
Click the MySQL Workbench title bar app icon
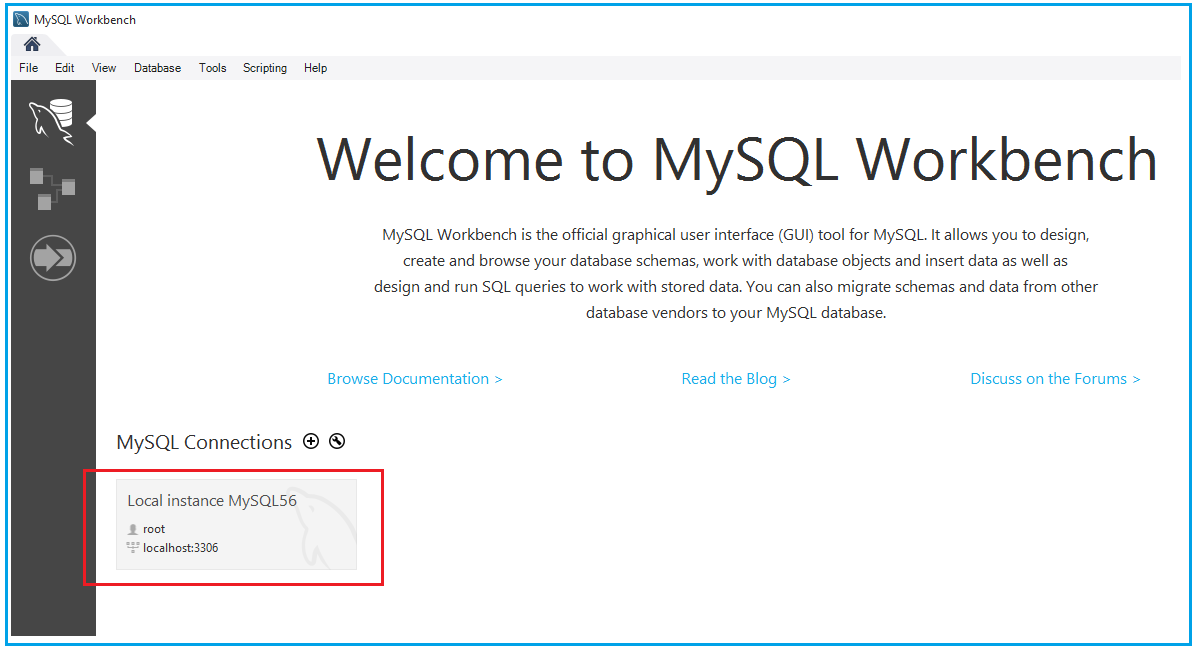[21, 19]
